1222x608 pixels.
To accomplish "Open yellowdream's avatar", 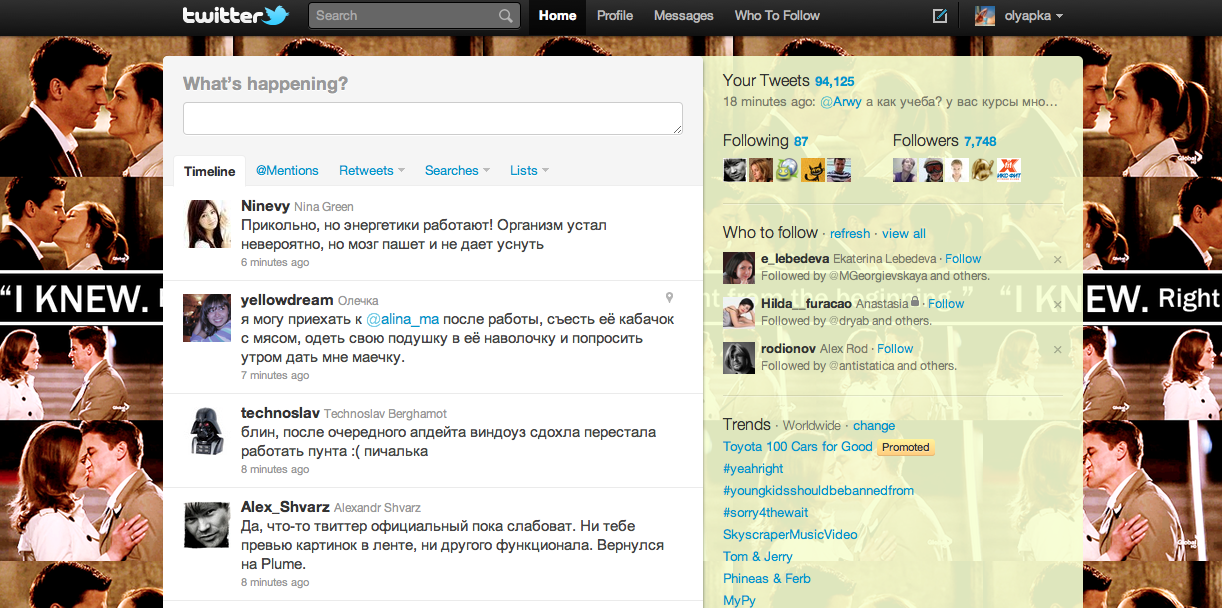I will click(x=207, y=318).
